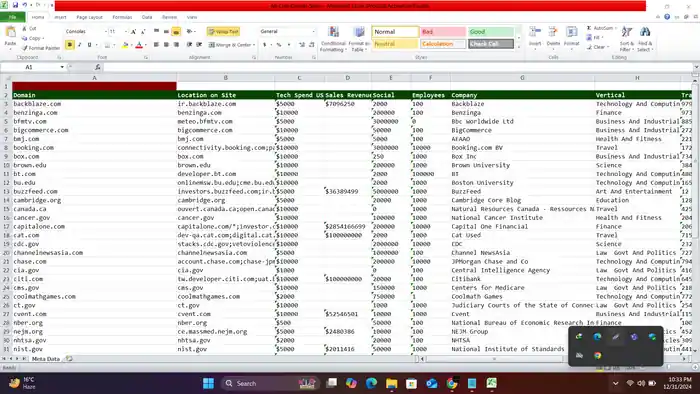Screen dimensions: 700x394
Task: Click the Decrease Indent icon
Action: [x=189, y=45]
